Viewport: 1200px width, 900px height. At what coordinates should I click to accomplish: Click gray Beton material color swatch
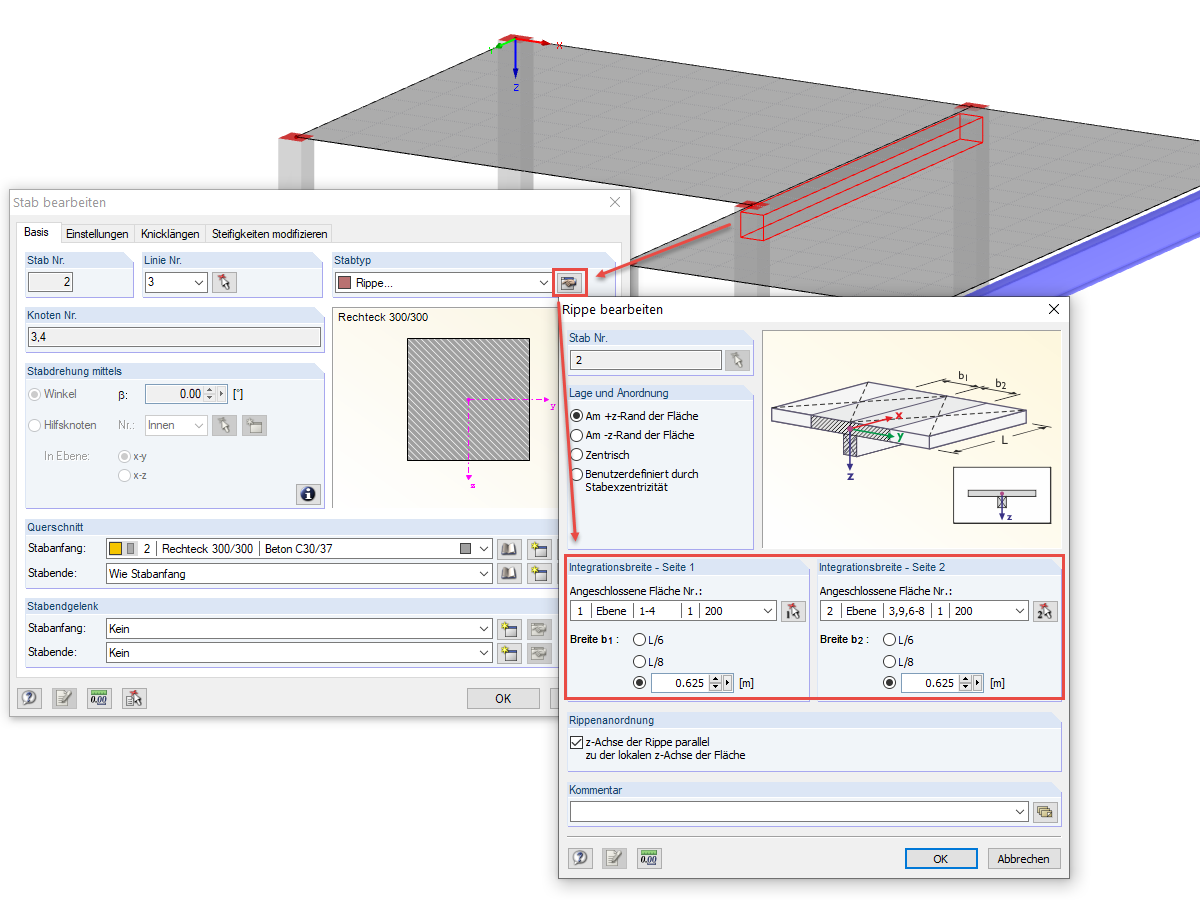[x=466, y=549]
